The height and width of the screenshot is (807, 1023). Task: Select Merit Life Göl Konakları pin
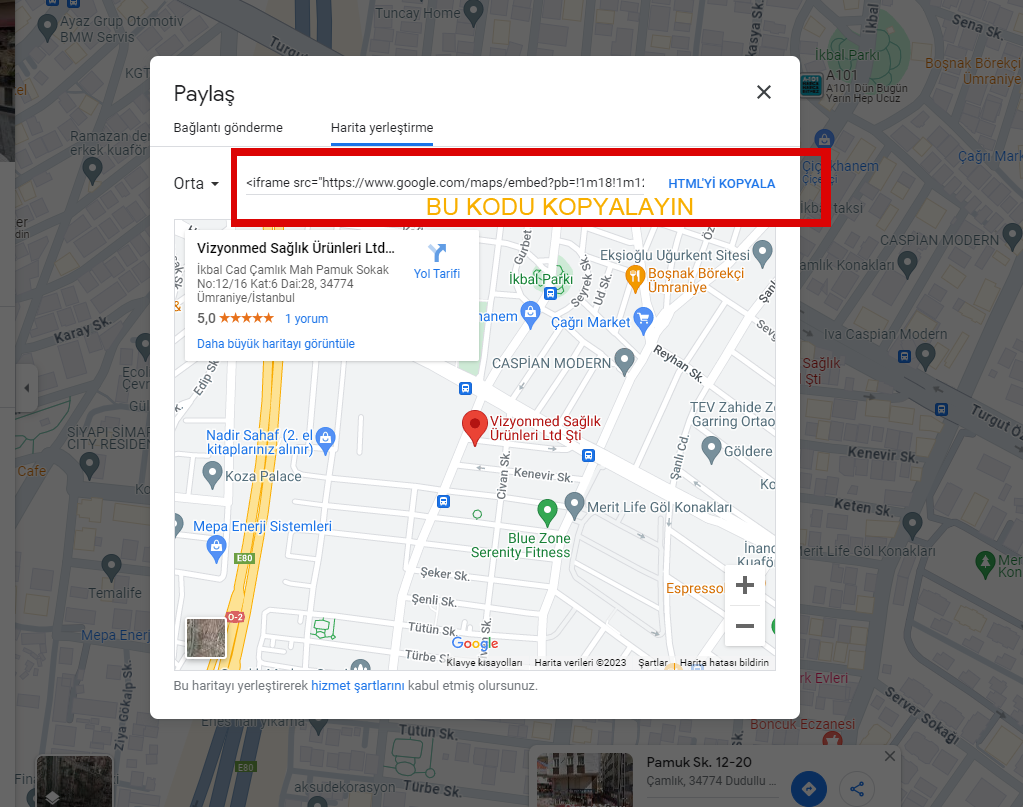(574, 506)
